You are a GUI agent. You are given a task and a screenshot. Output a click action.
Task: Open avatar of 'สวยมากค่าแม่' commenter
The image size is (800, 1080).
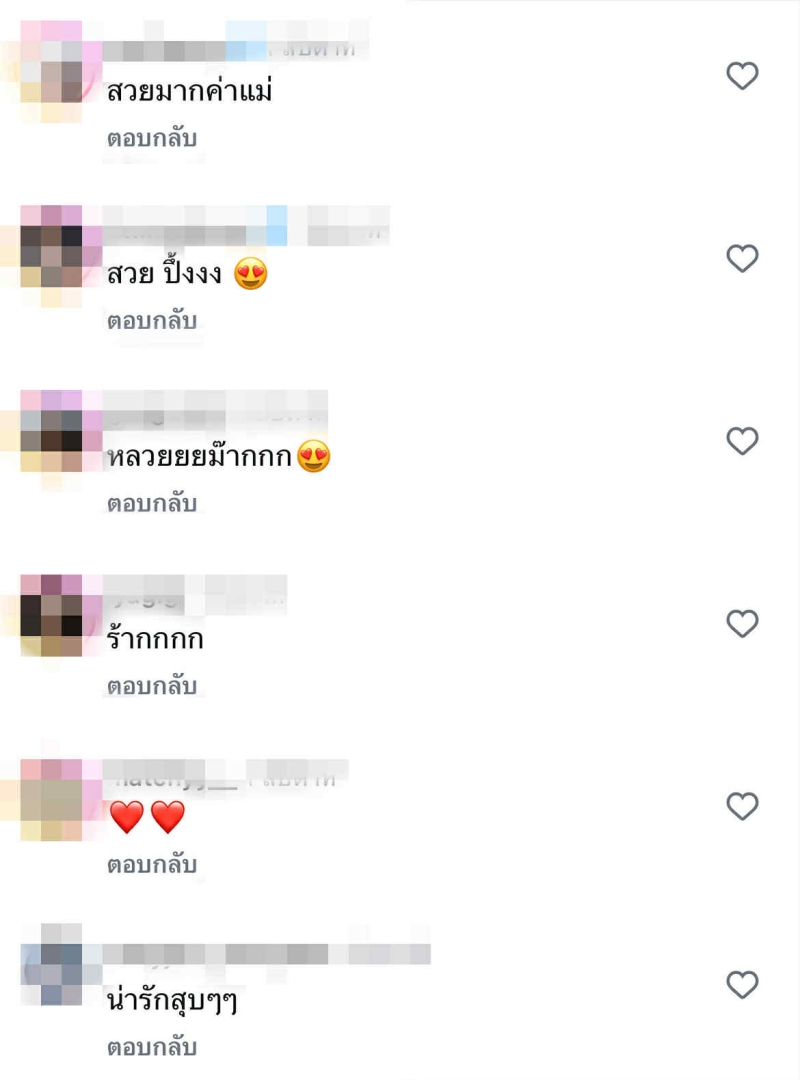pyautogui.click(x=52, y=72)
